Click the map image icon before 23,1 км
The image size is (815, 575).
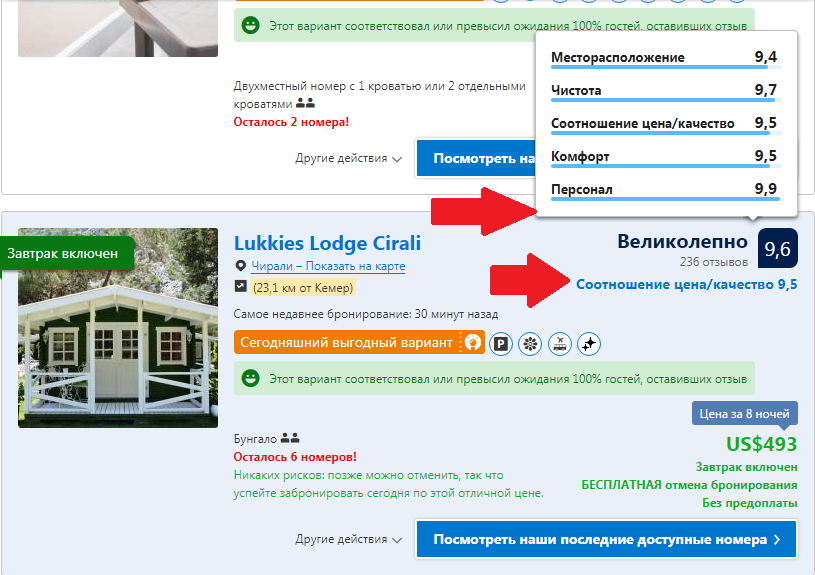pyautogui.click(x=240, y=286)
